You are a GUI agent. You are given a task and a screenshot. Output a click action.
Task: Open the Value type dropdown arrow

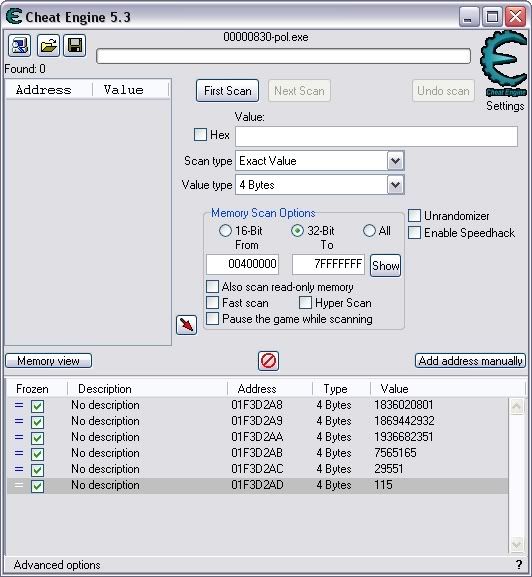pyautogui.click(x=396, y=185)
